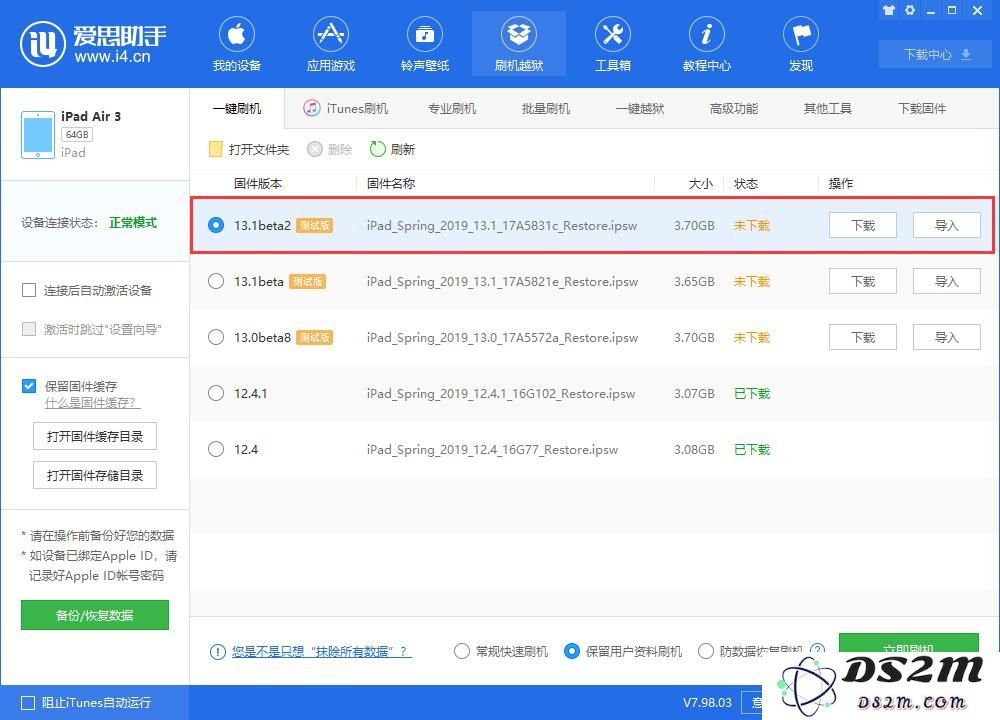The width and height of the screenshot is (1000, 720).
Task: Click the info icon beside erase data link
Action: pos(217,651)
